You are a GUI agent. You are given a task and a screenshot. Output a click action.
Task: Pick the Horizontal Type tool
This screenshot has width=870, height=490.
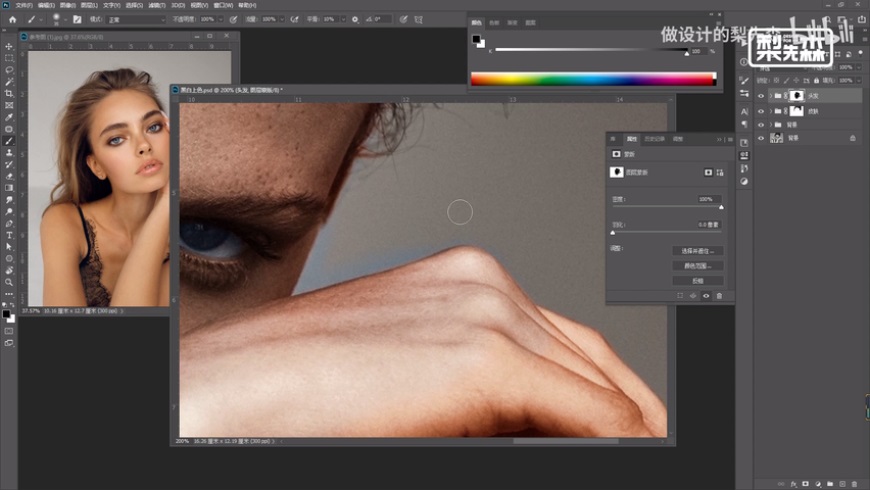tap(9, 234)
